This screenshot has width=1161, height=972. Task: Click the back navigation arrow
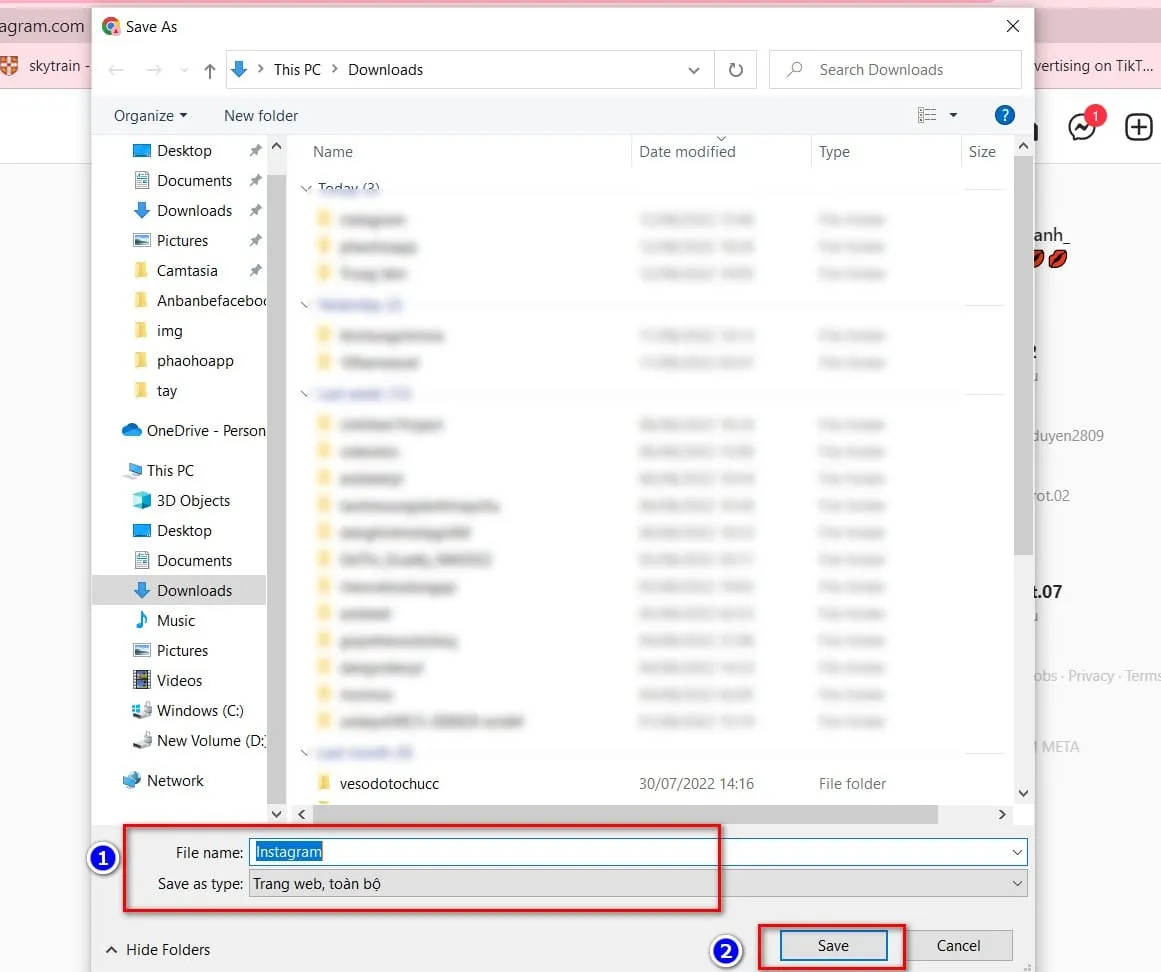[x=116, y=69]
